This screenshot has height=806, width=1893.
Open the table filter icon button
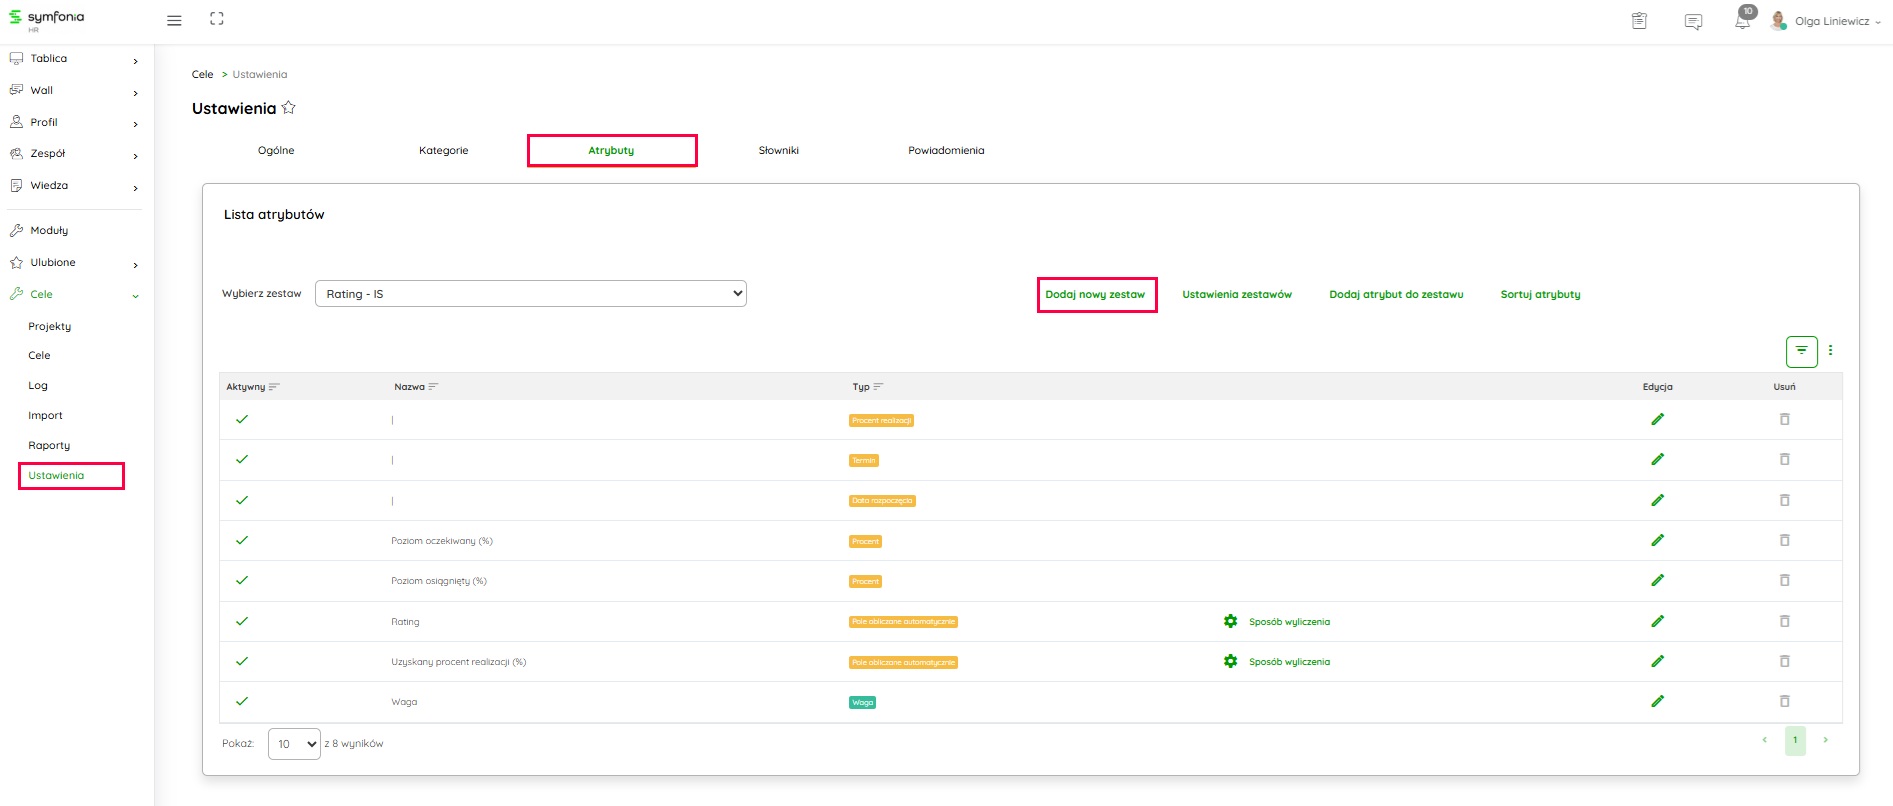[x=1801, y=351]
